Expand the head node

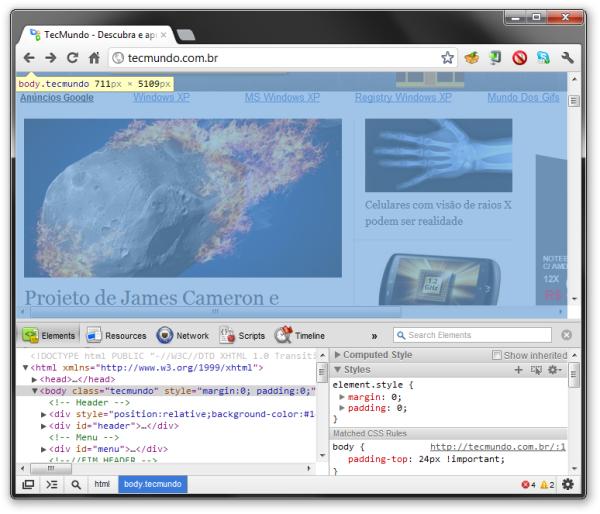click(34, 380)
